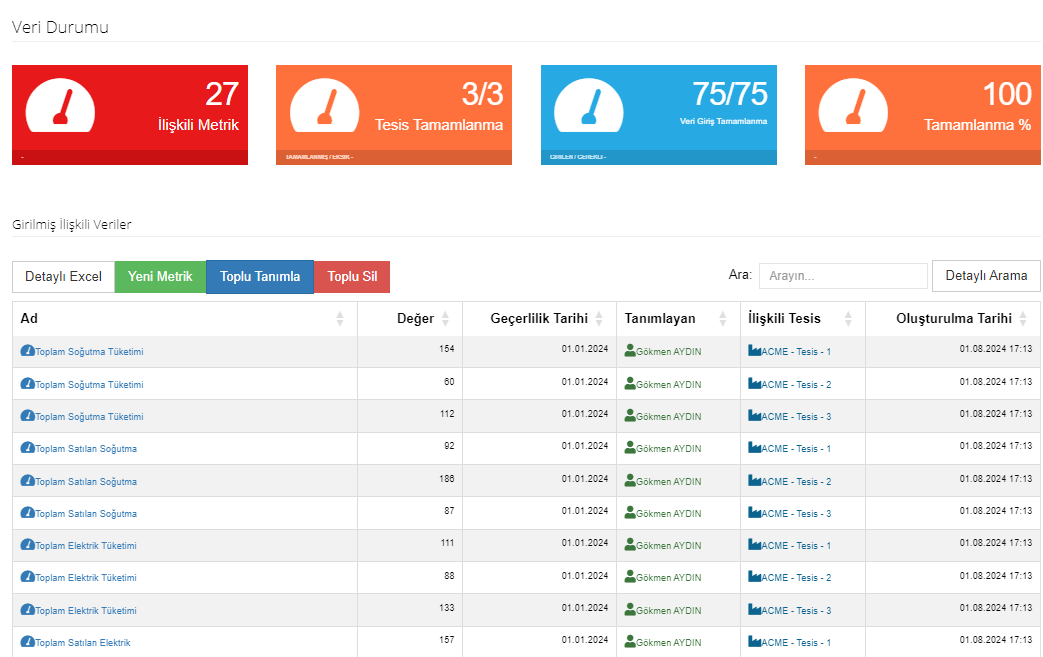Screen dimensions: 1043x657
Task: Click metric icon beside value 154 row
Action: [x=28, y=352]
